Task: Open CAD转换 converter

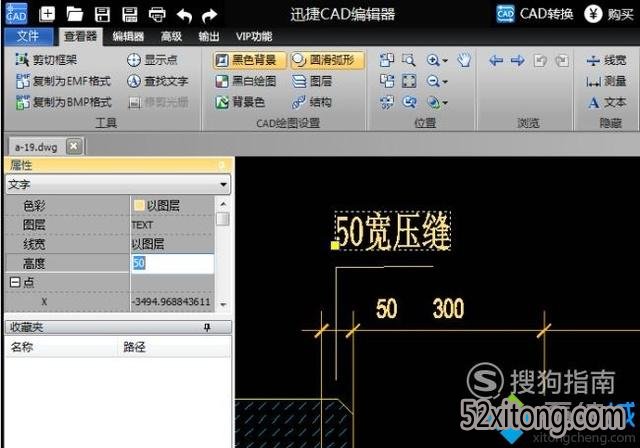Action: (x=535, y=14)
